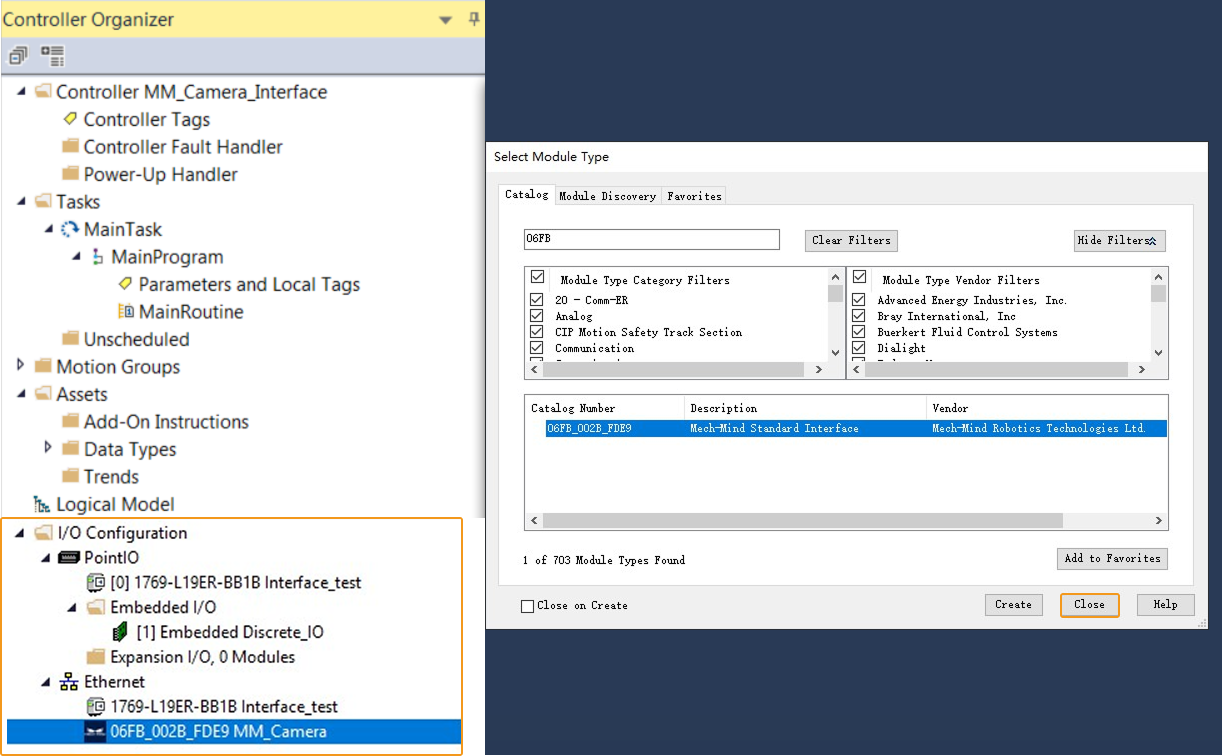Switch to the Module Discovery tab
Screen dimensions: 1222x756
coord(607,196)
